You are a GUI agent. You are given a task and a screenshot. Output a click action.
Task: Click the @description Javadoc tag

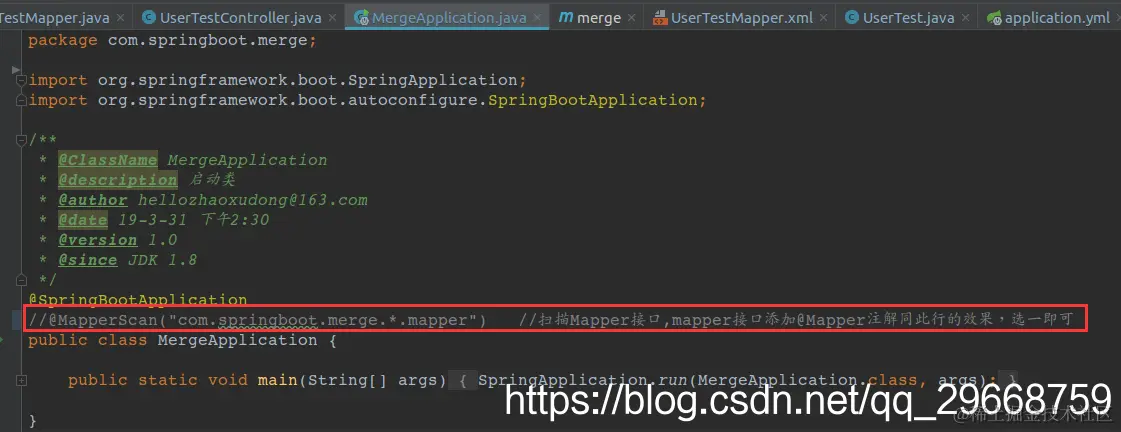pos(117,180)
